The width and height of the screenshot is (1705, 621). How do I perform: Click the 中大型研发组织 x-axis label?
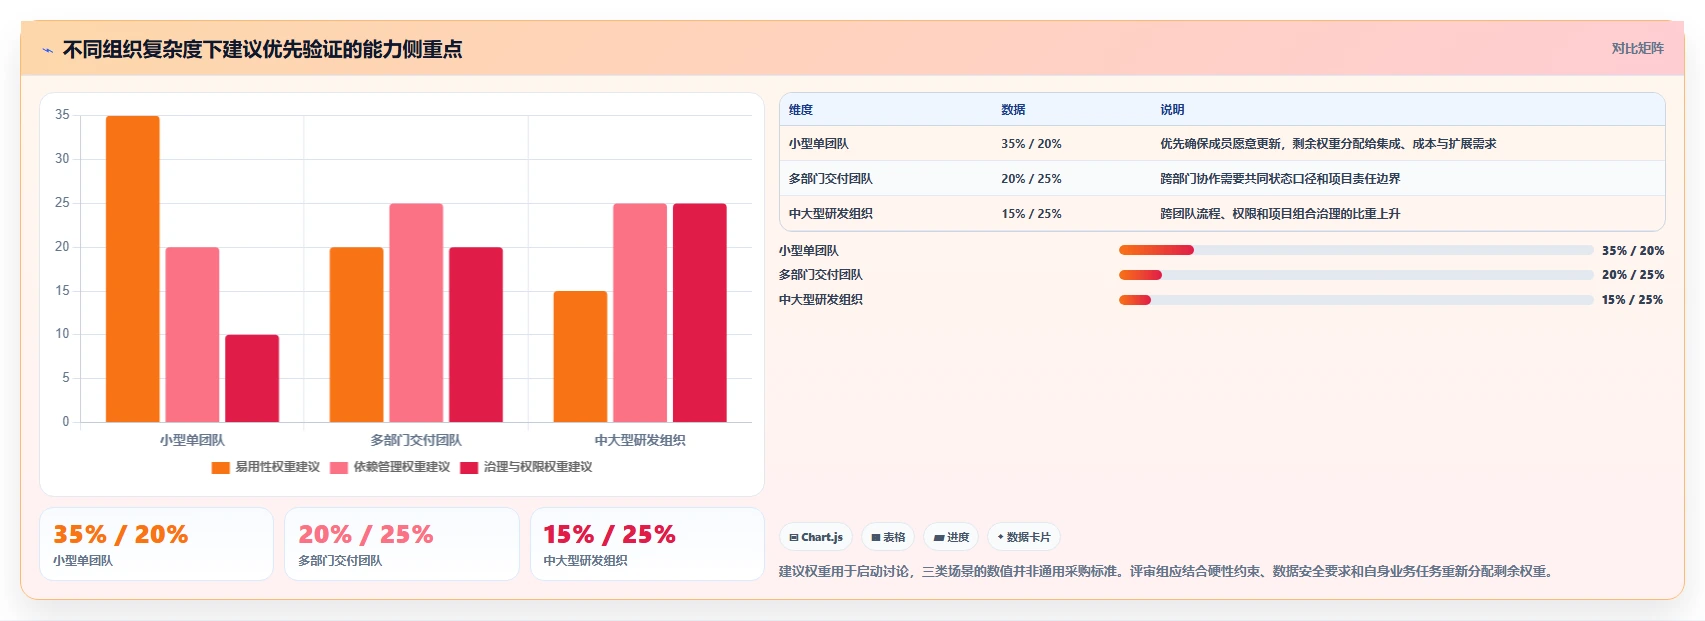(x=640, y=440)
